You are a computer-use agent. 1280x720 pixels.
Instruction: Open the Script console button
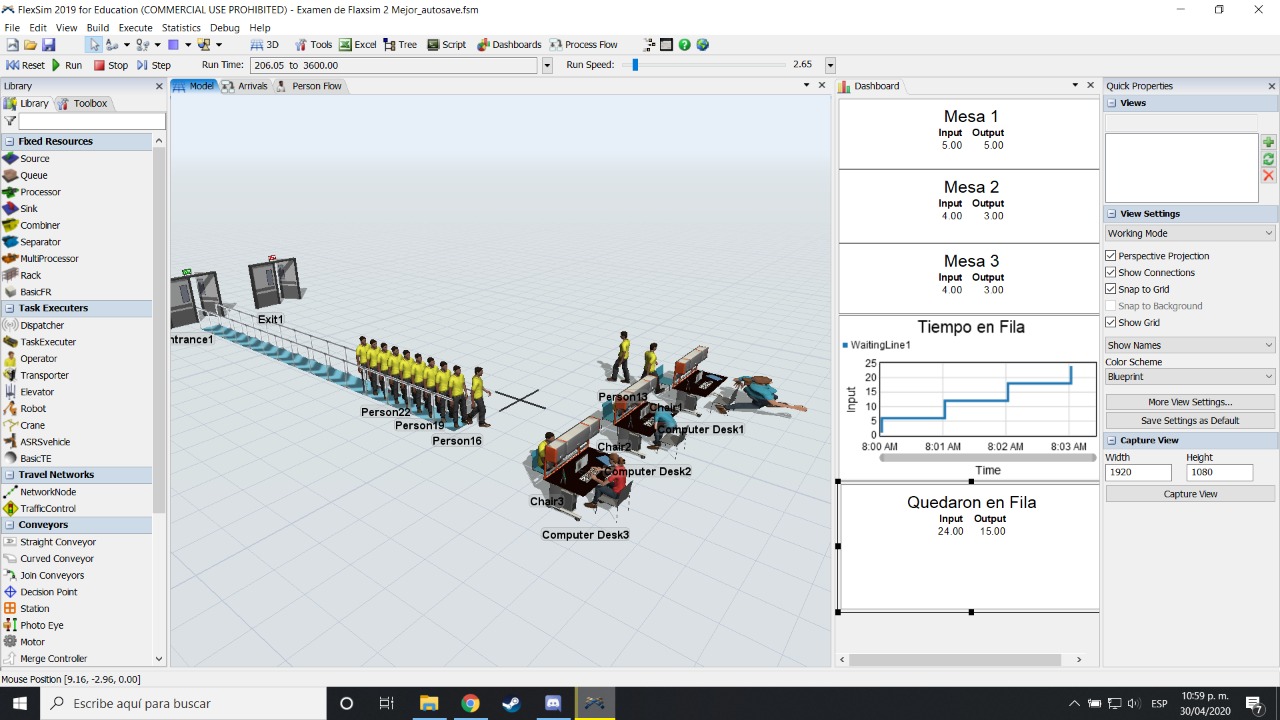pos(446,45)
